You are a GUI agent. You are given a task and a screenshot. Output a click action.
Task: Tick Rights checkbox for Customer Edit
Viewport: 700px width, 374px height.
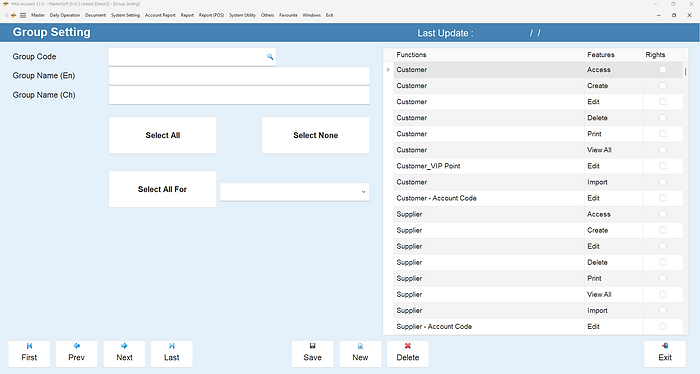(662, 102)
